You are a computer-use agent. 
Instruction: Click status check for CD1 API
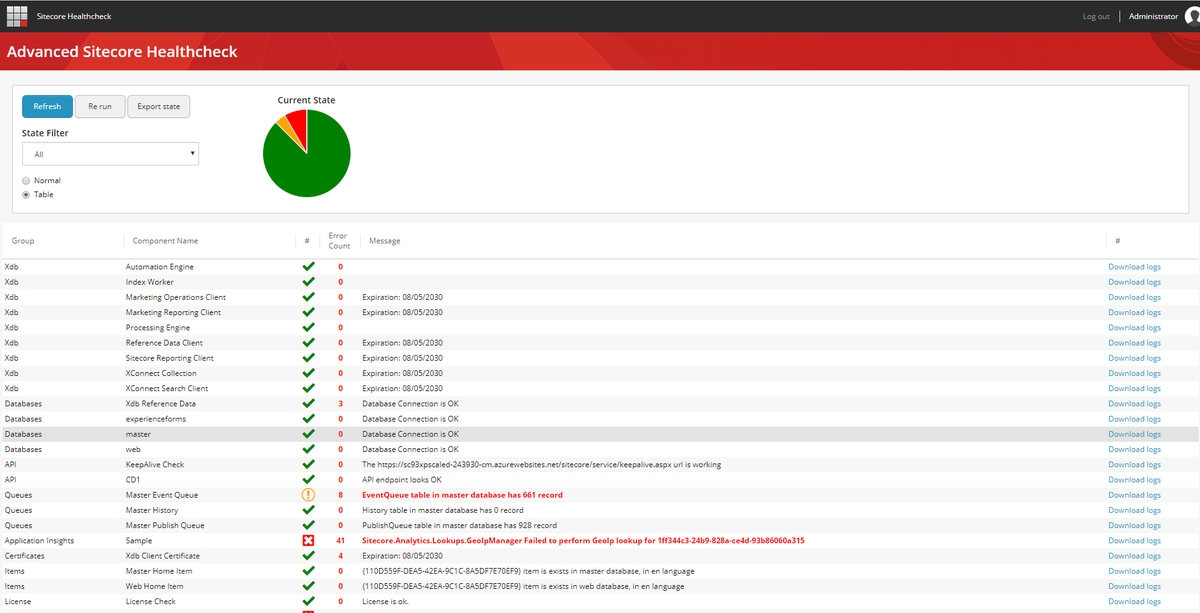pyautogui.click(x=308, y=479)
